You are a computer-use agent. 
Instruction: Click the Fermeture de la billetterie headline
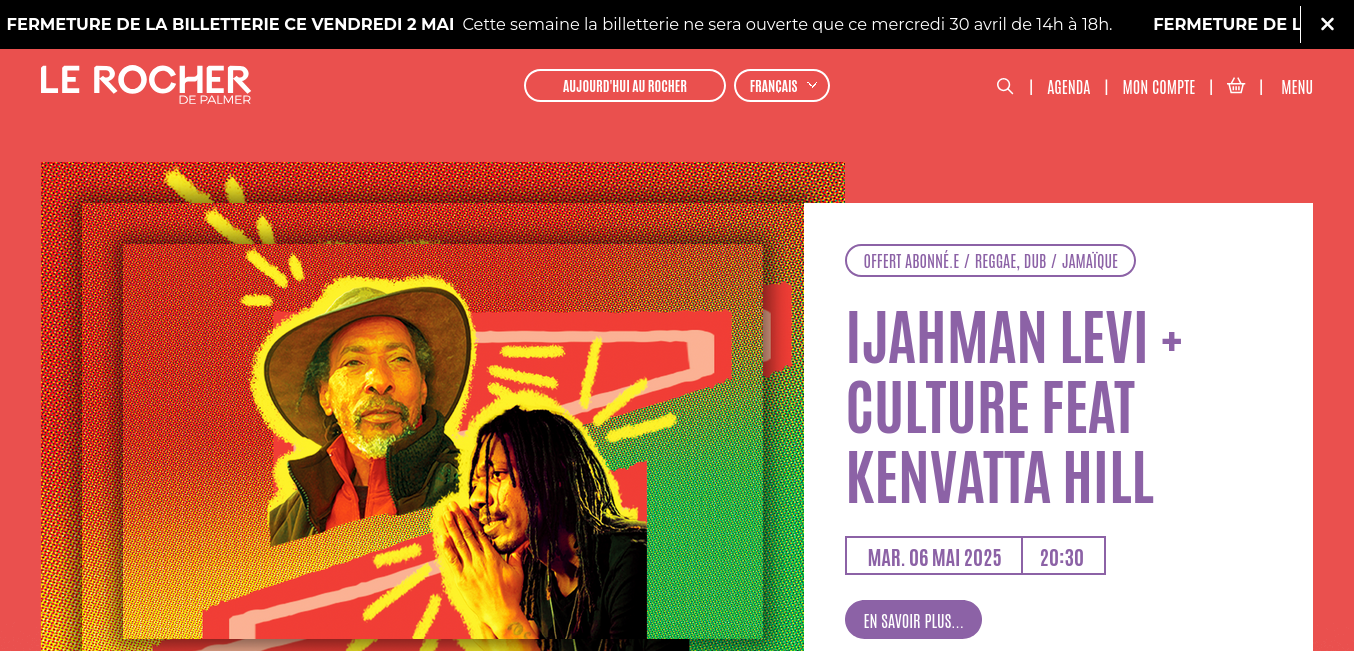230,24
